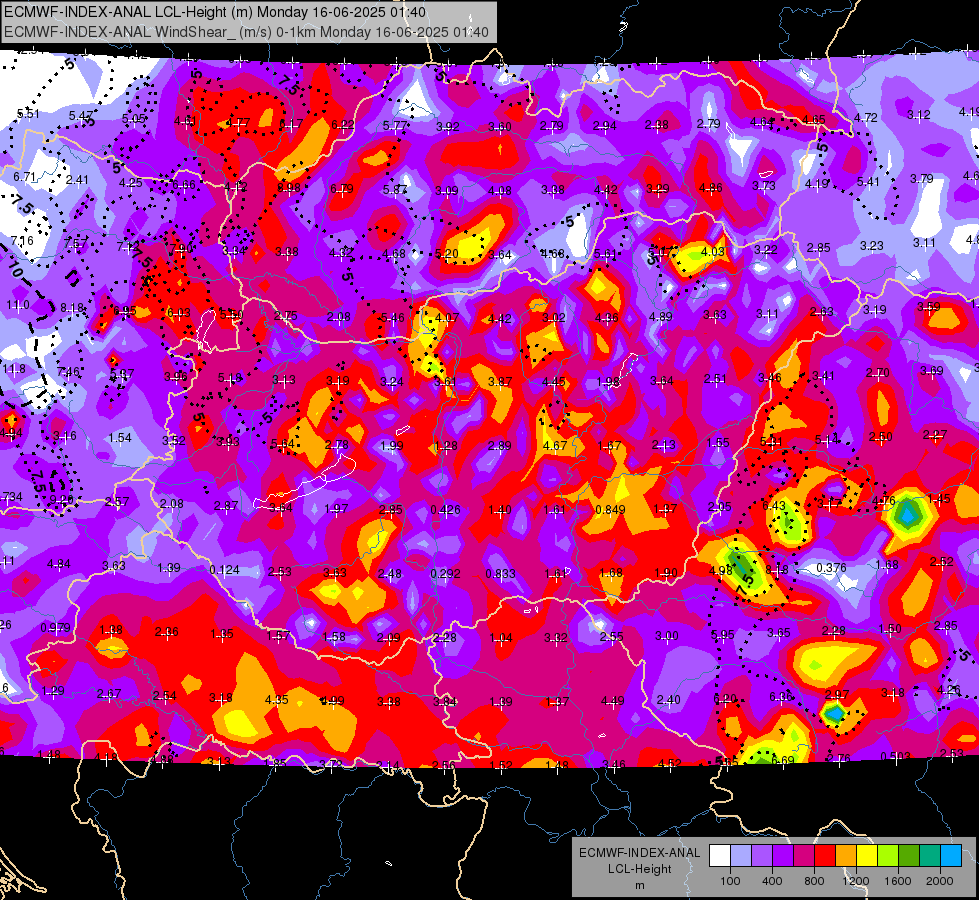
Task: Click the legend tick label 1200
Action: (x=855, y=881)
